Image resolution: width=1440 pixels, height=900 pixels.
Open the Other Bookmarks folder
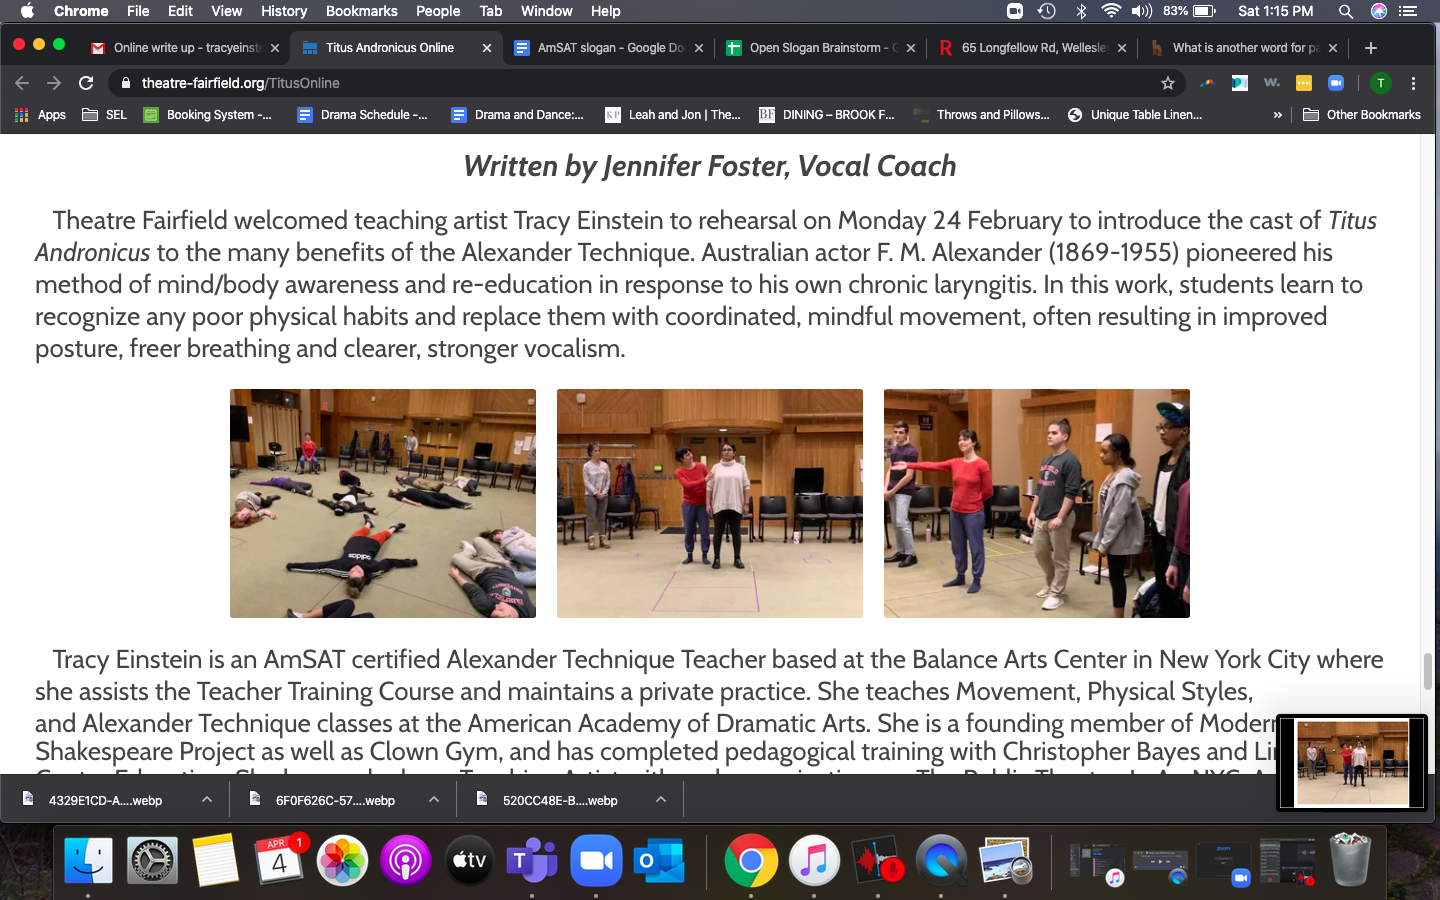click(1362, 115)
